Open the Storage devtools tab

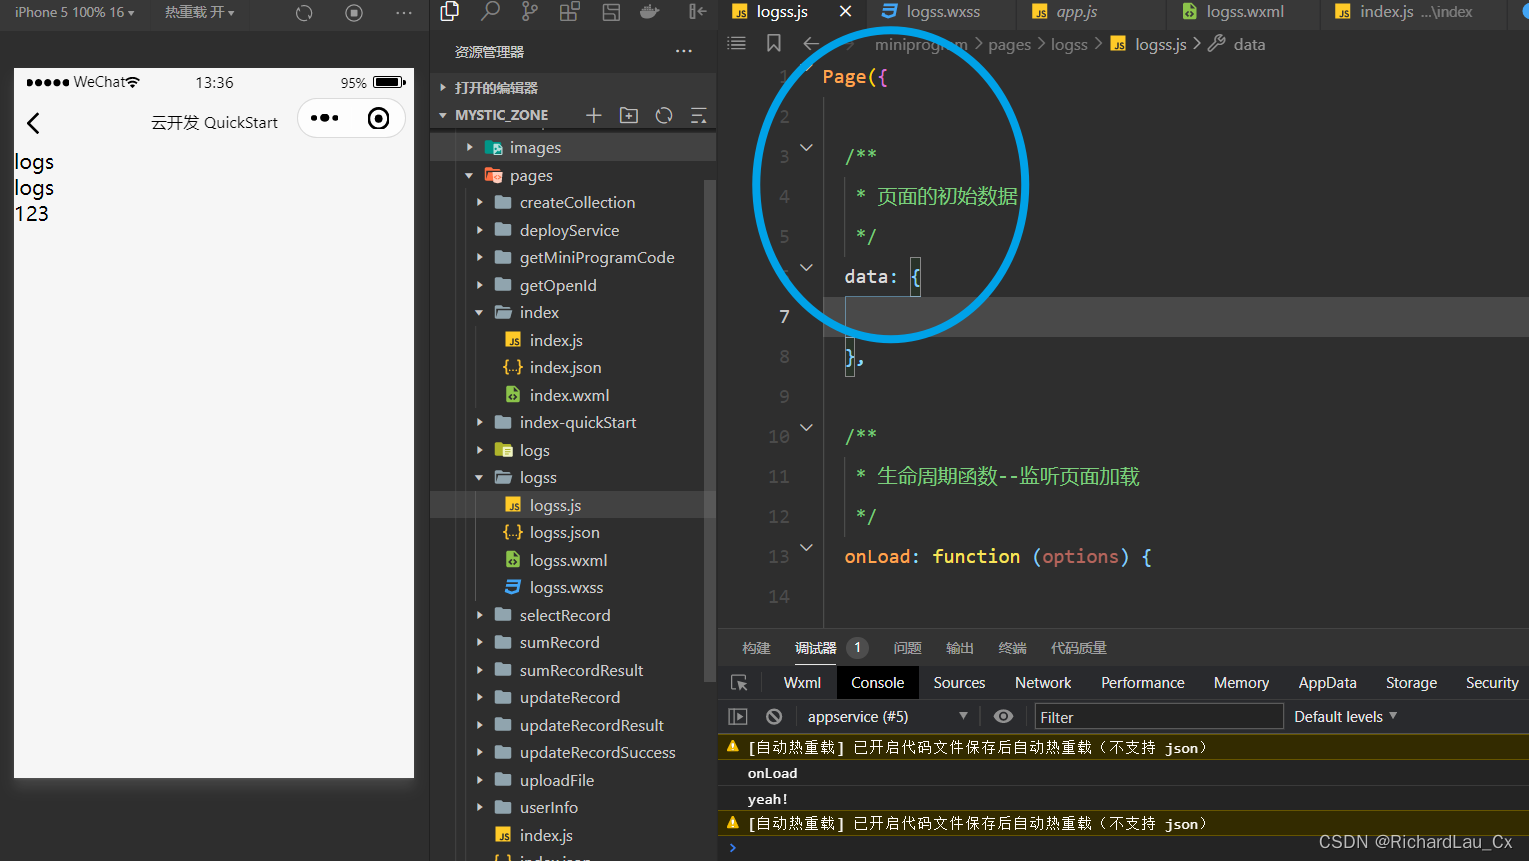(1411, 683)
